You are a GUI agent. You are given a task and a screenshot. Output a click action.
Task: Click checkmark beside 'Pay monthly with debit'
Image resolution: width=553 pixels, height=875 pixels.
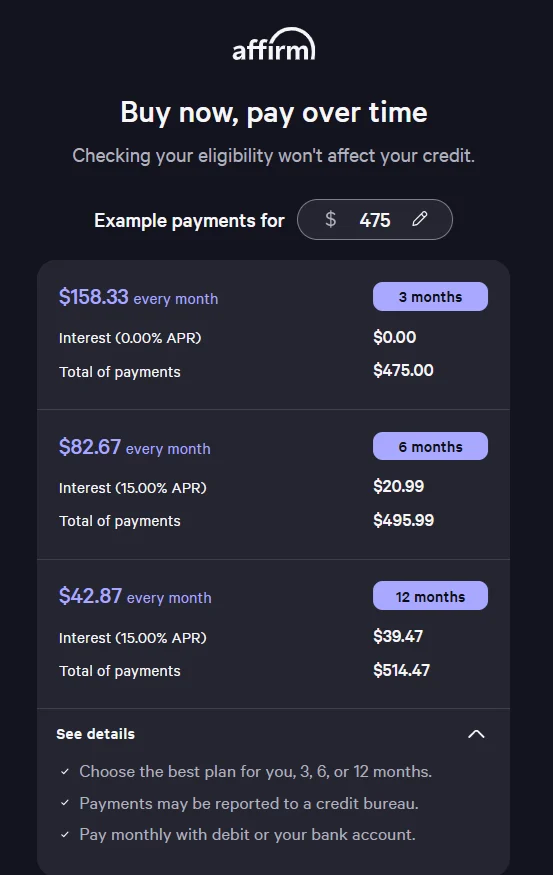[x=65, y=835]
